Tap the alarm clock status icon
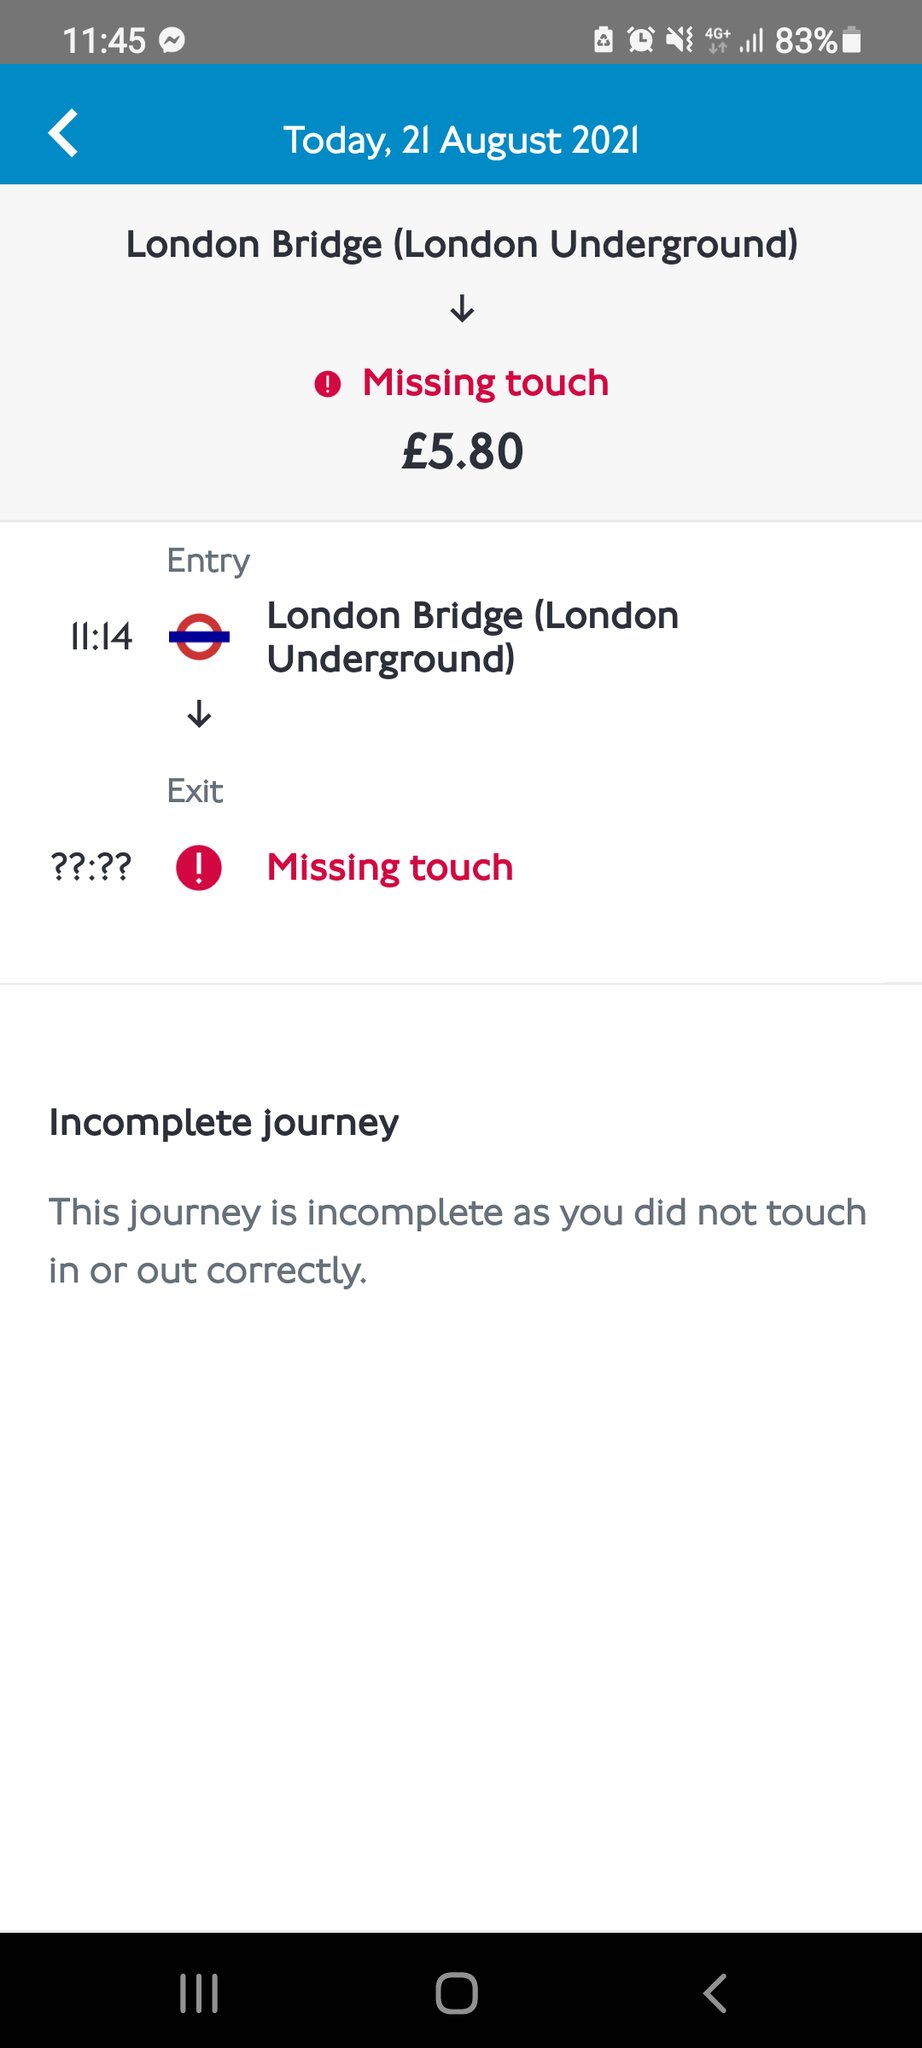 (640, 40)
